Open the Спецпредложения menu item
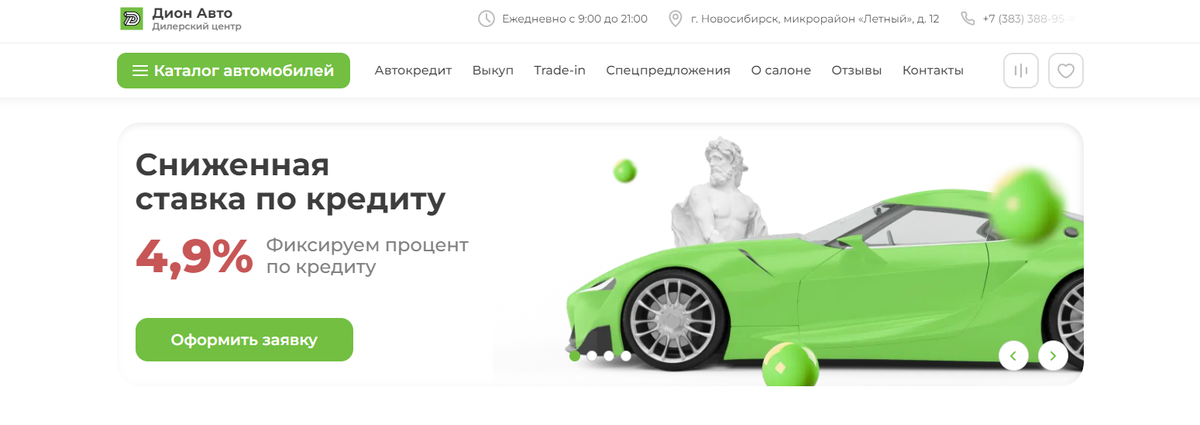Viewport: 1200px width, 425px height. coord(668,71)
